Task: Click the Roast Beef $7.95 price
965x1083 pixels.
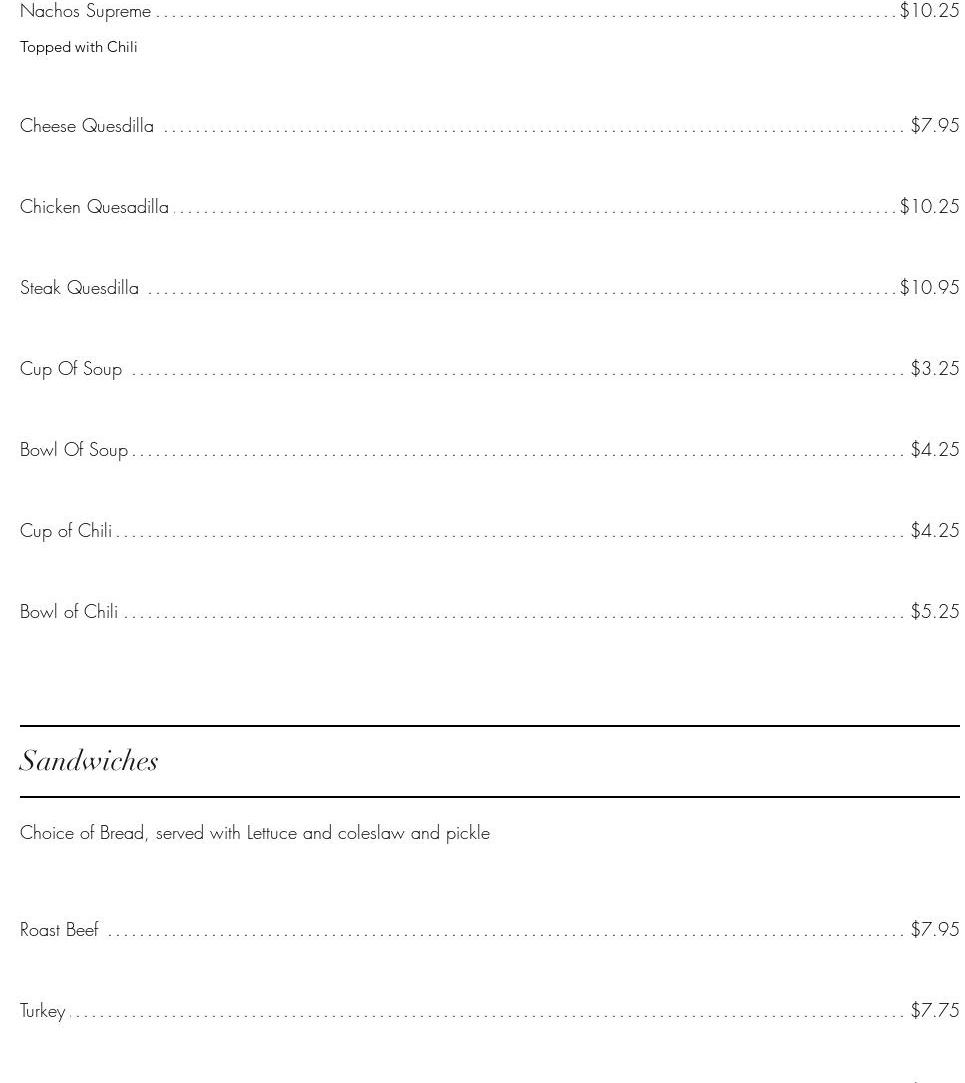Action: (x=934, y=930)
